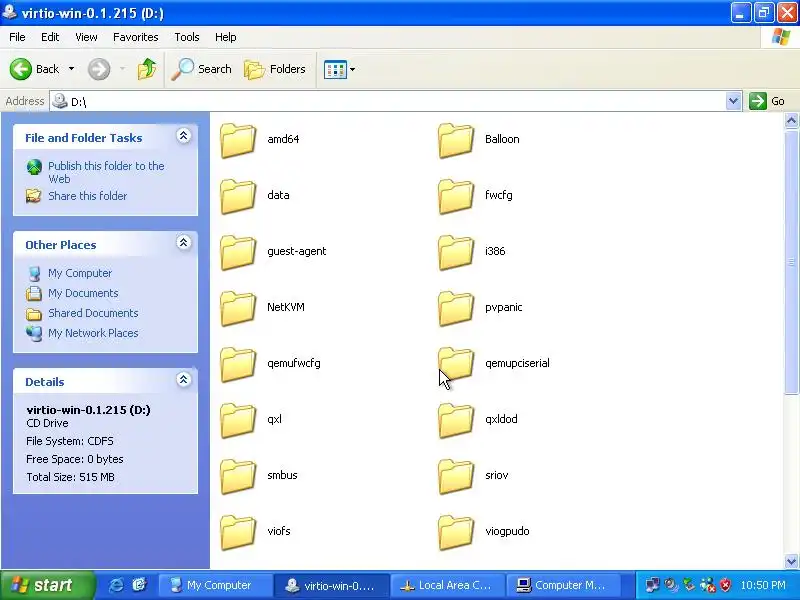Switch to My Computer taskbar button
The width and height of the screenshot is (800, 600).
pos(215,585)
